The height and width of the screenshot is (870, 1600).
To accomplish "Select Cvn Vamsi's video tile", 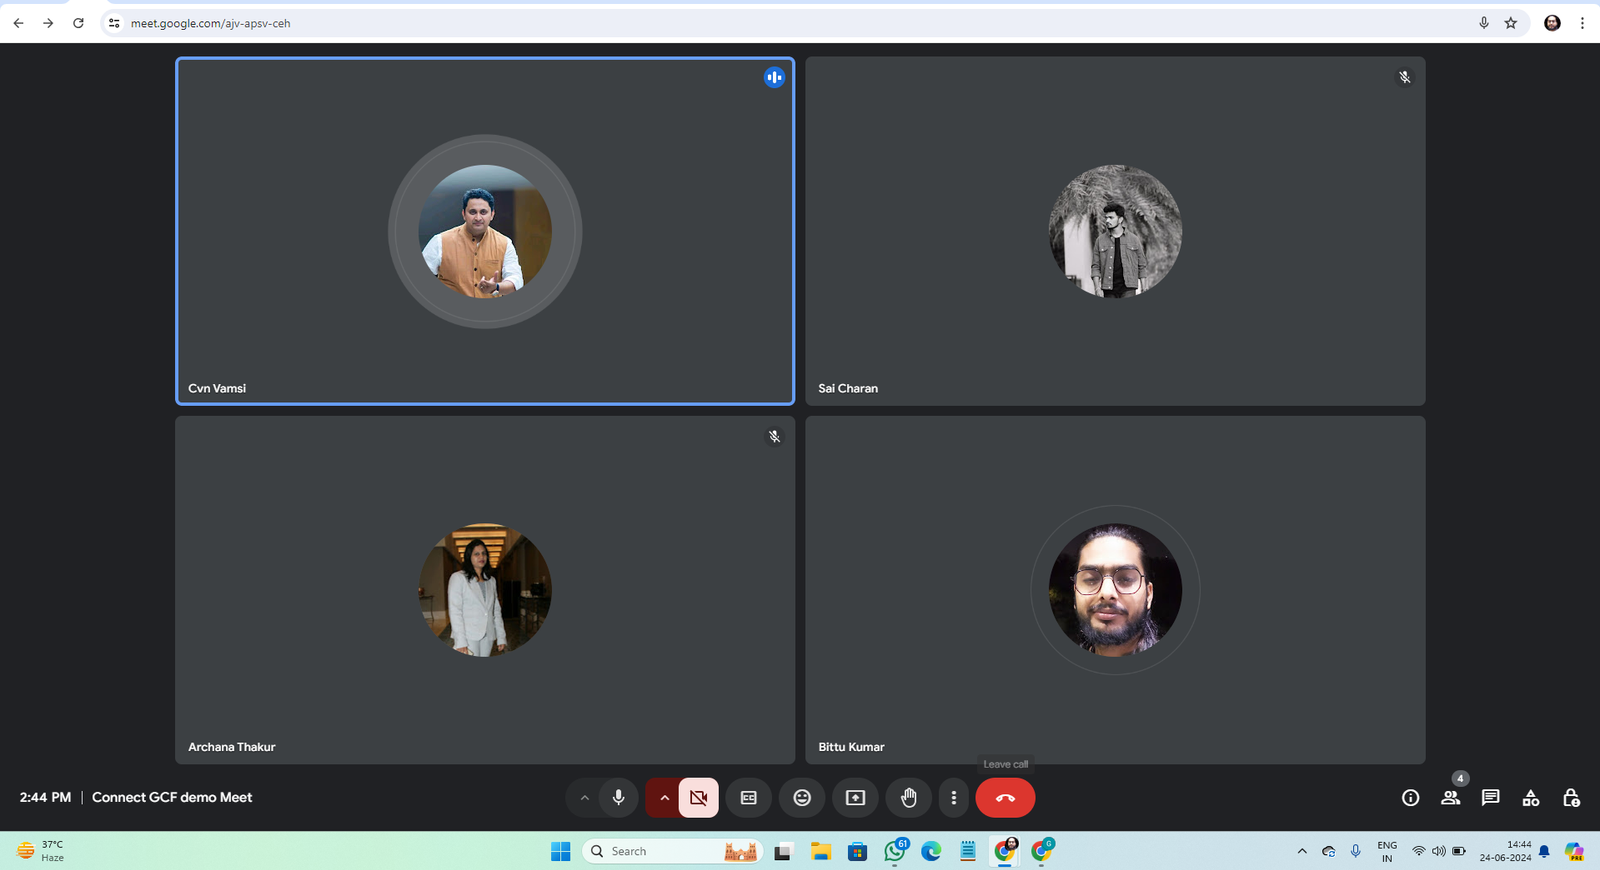I will (485, 231).
